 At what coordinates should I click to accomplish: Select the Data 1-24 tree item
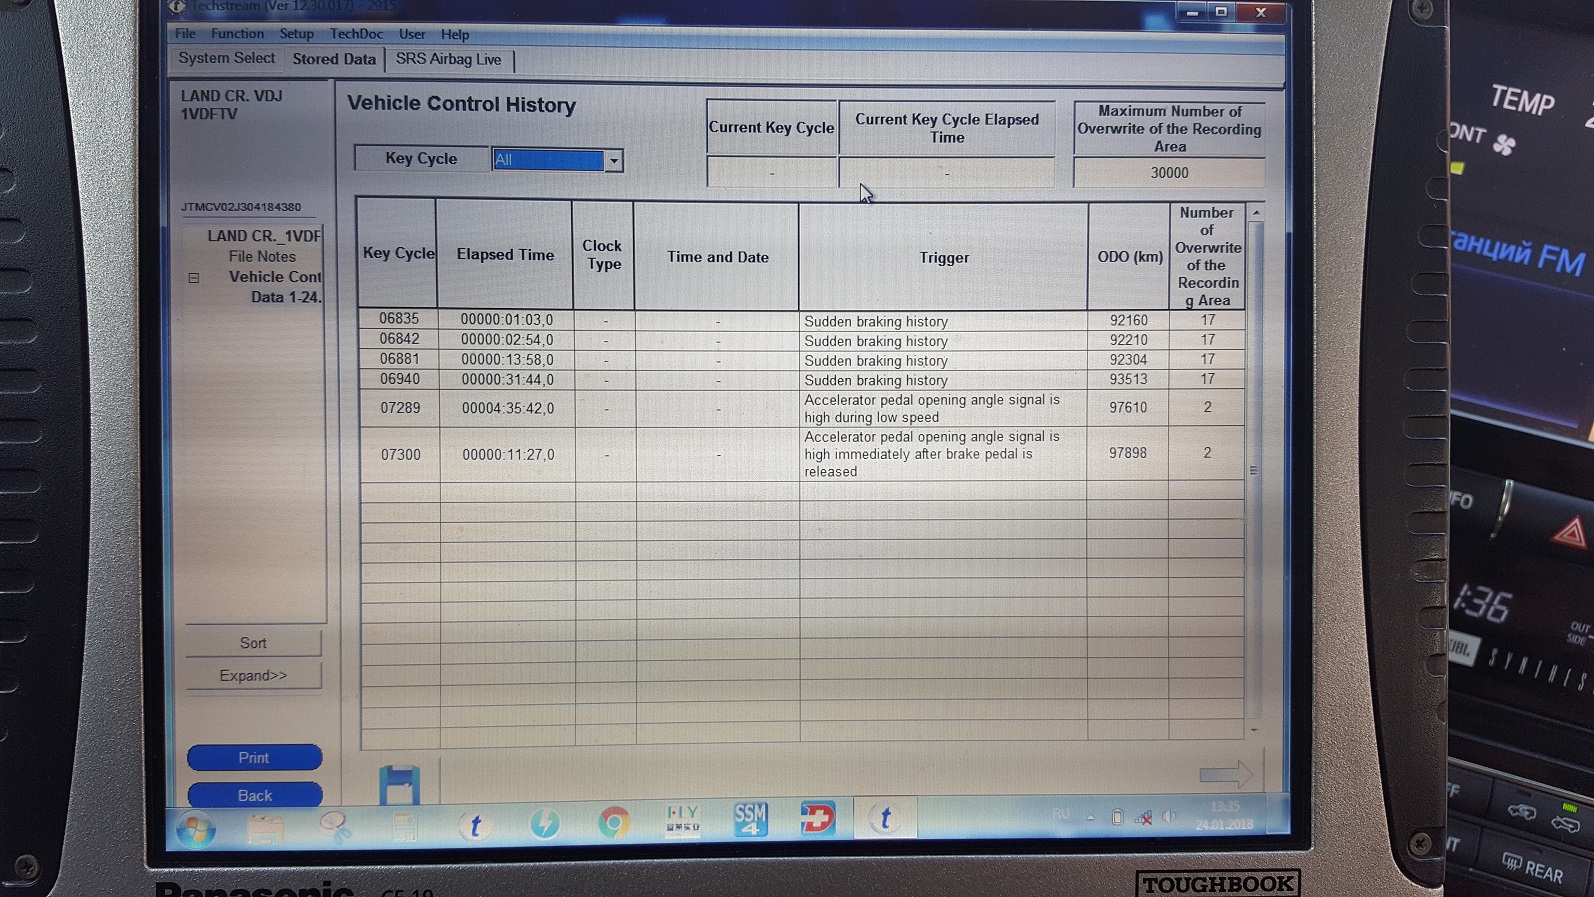tap(286, 297)
